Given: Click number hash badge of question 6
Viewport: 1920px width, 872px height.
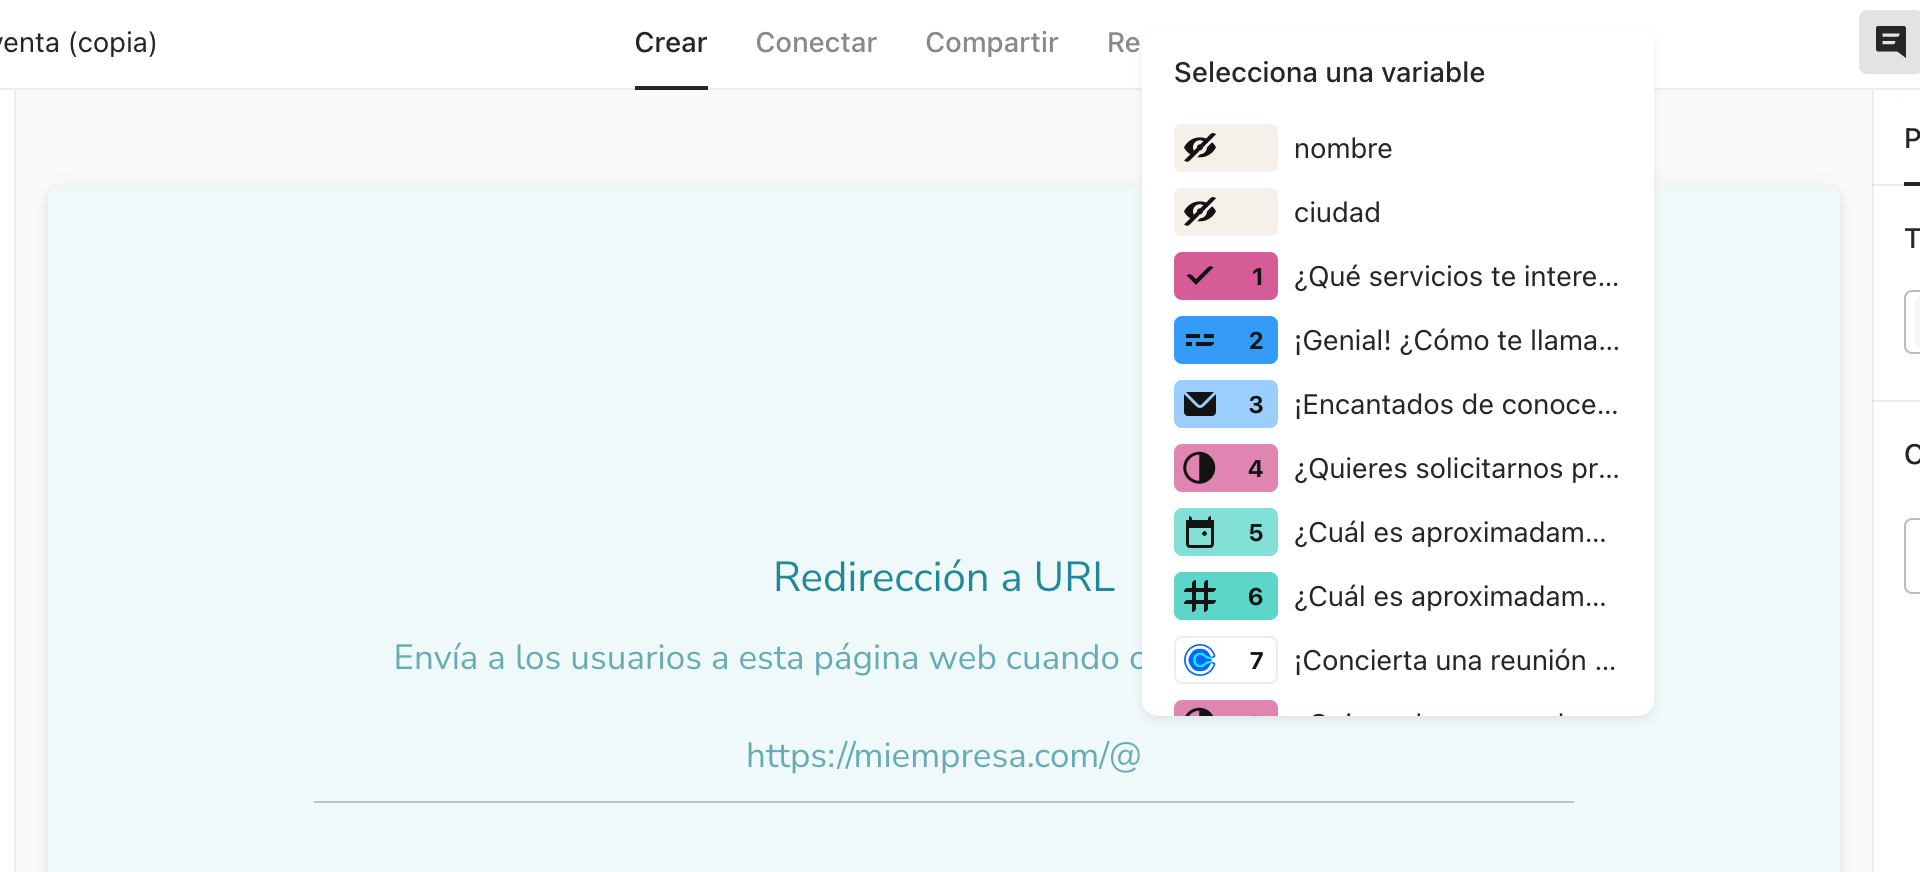Looking at the screenshot, I should [1225, 596].
